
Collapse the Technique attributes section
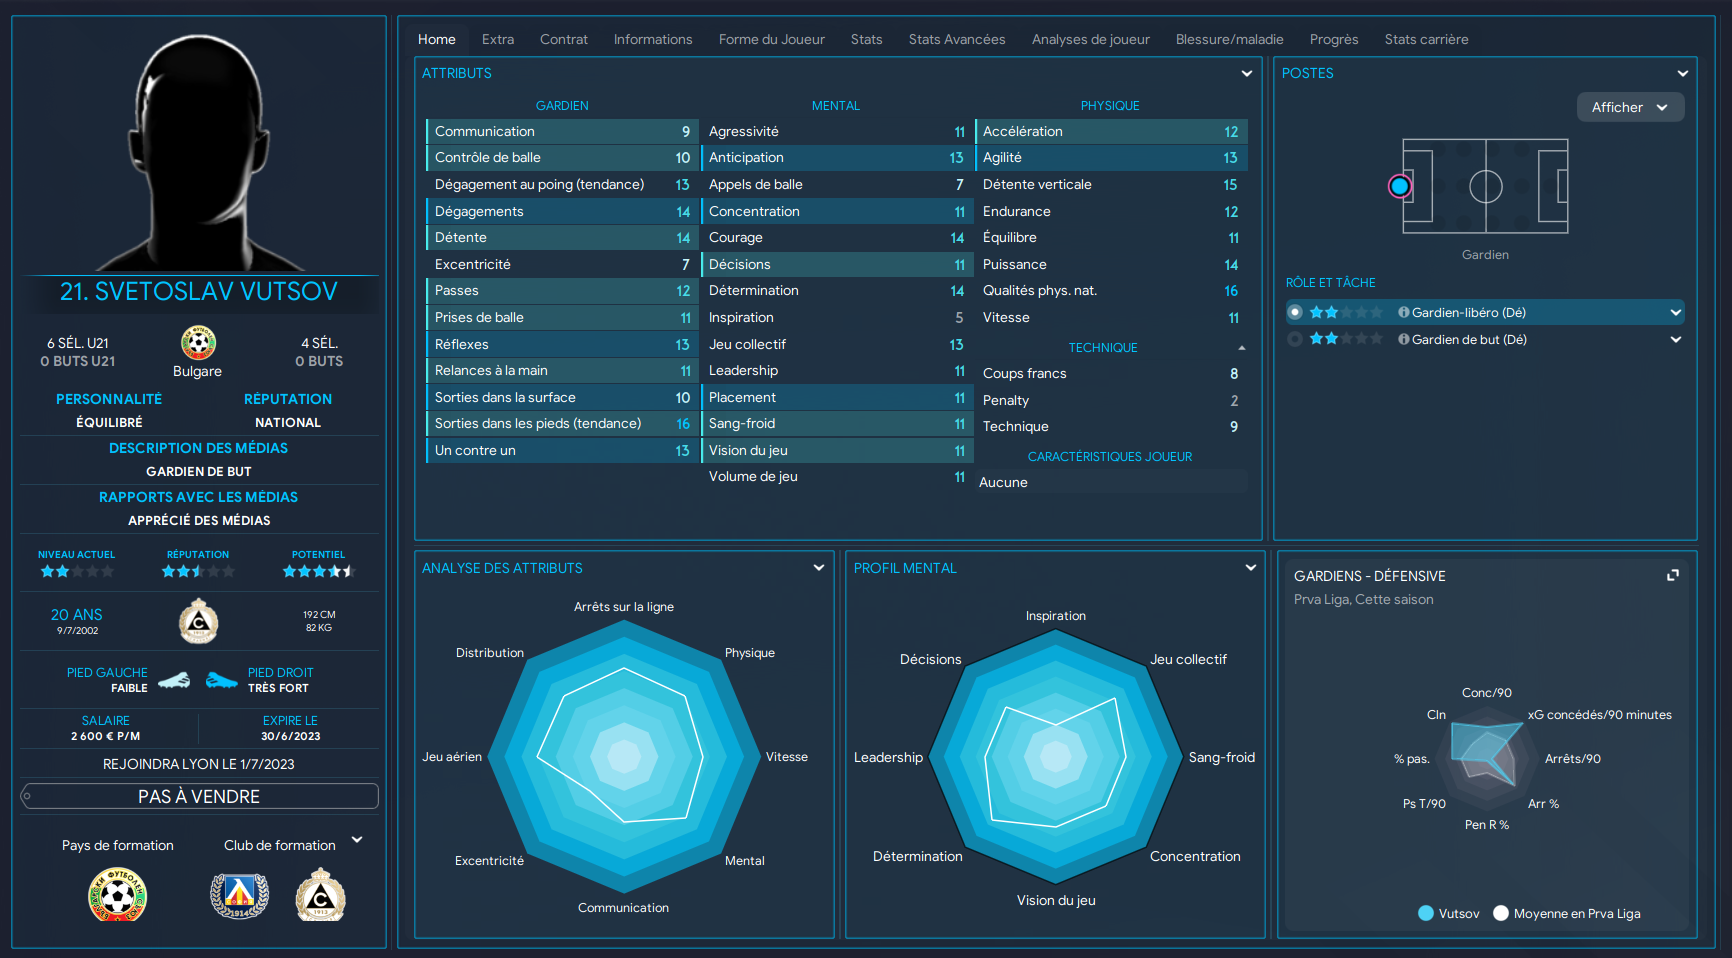click(1242, 348)
